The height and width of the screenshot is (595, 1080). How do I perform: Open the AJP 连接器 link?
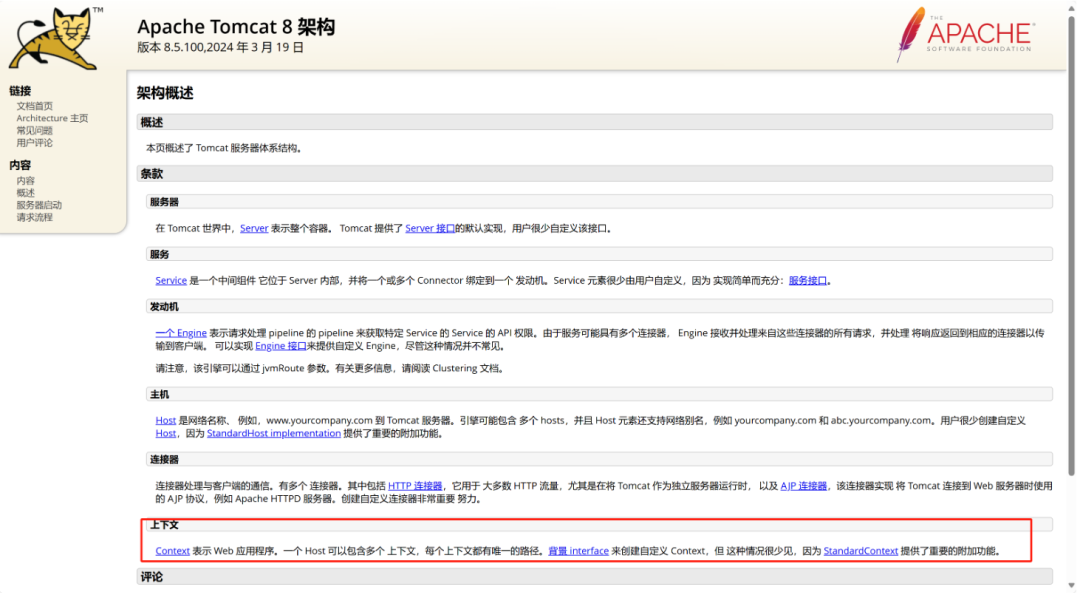click(803, 486)
